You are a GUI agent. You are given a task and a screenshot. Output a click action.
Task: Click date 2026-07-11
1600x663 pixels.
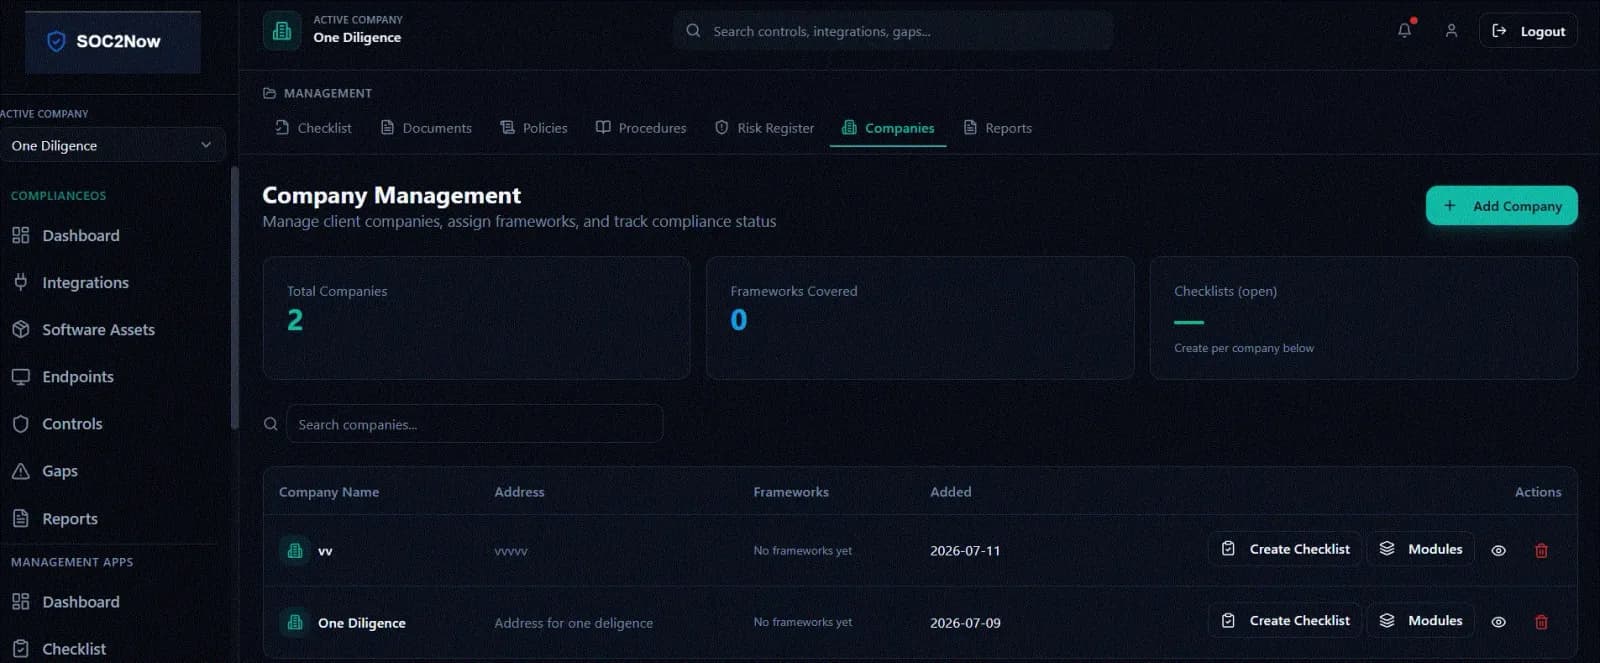point(965,551)
